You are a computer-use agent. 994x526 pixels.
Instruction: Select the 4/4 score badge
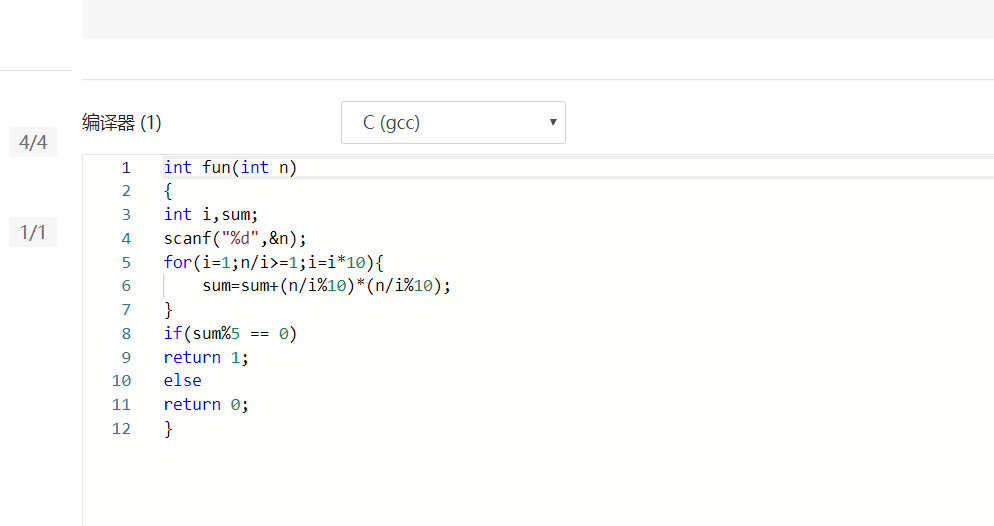point(33,143)
